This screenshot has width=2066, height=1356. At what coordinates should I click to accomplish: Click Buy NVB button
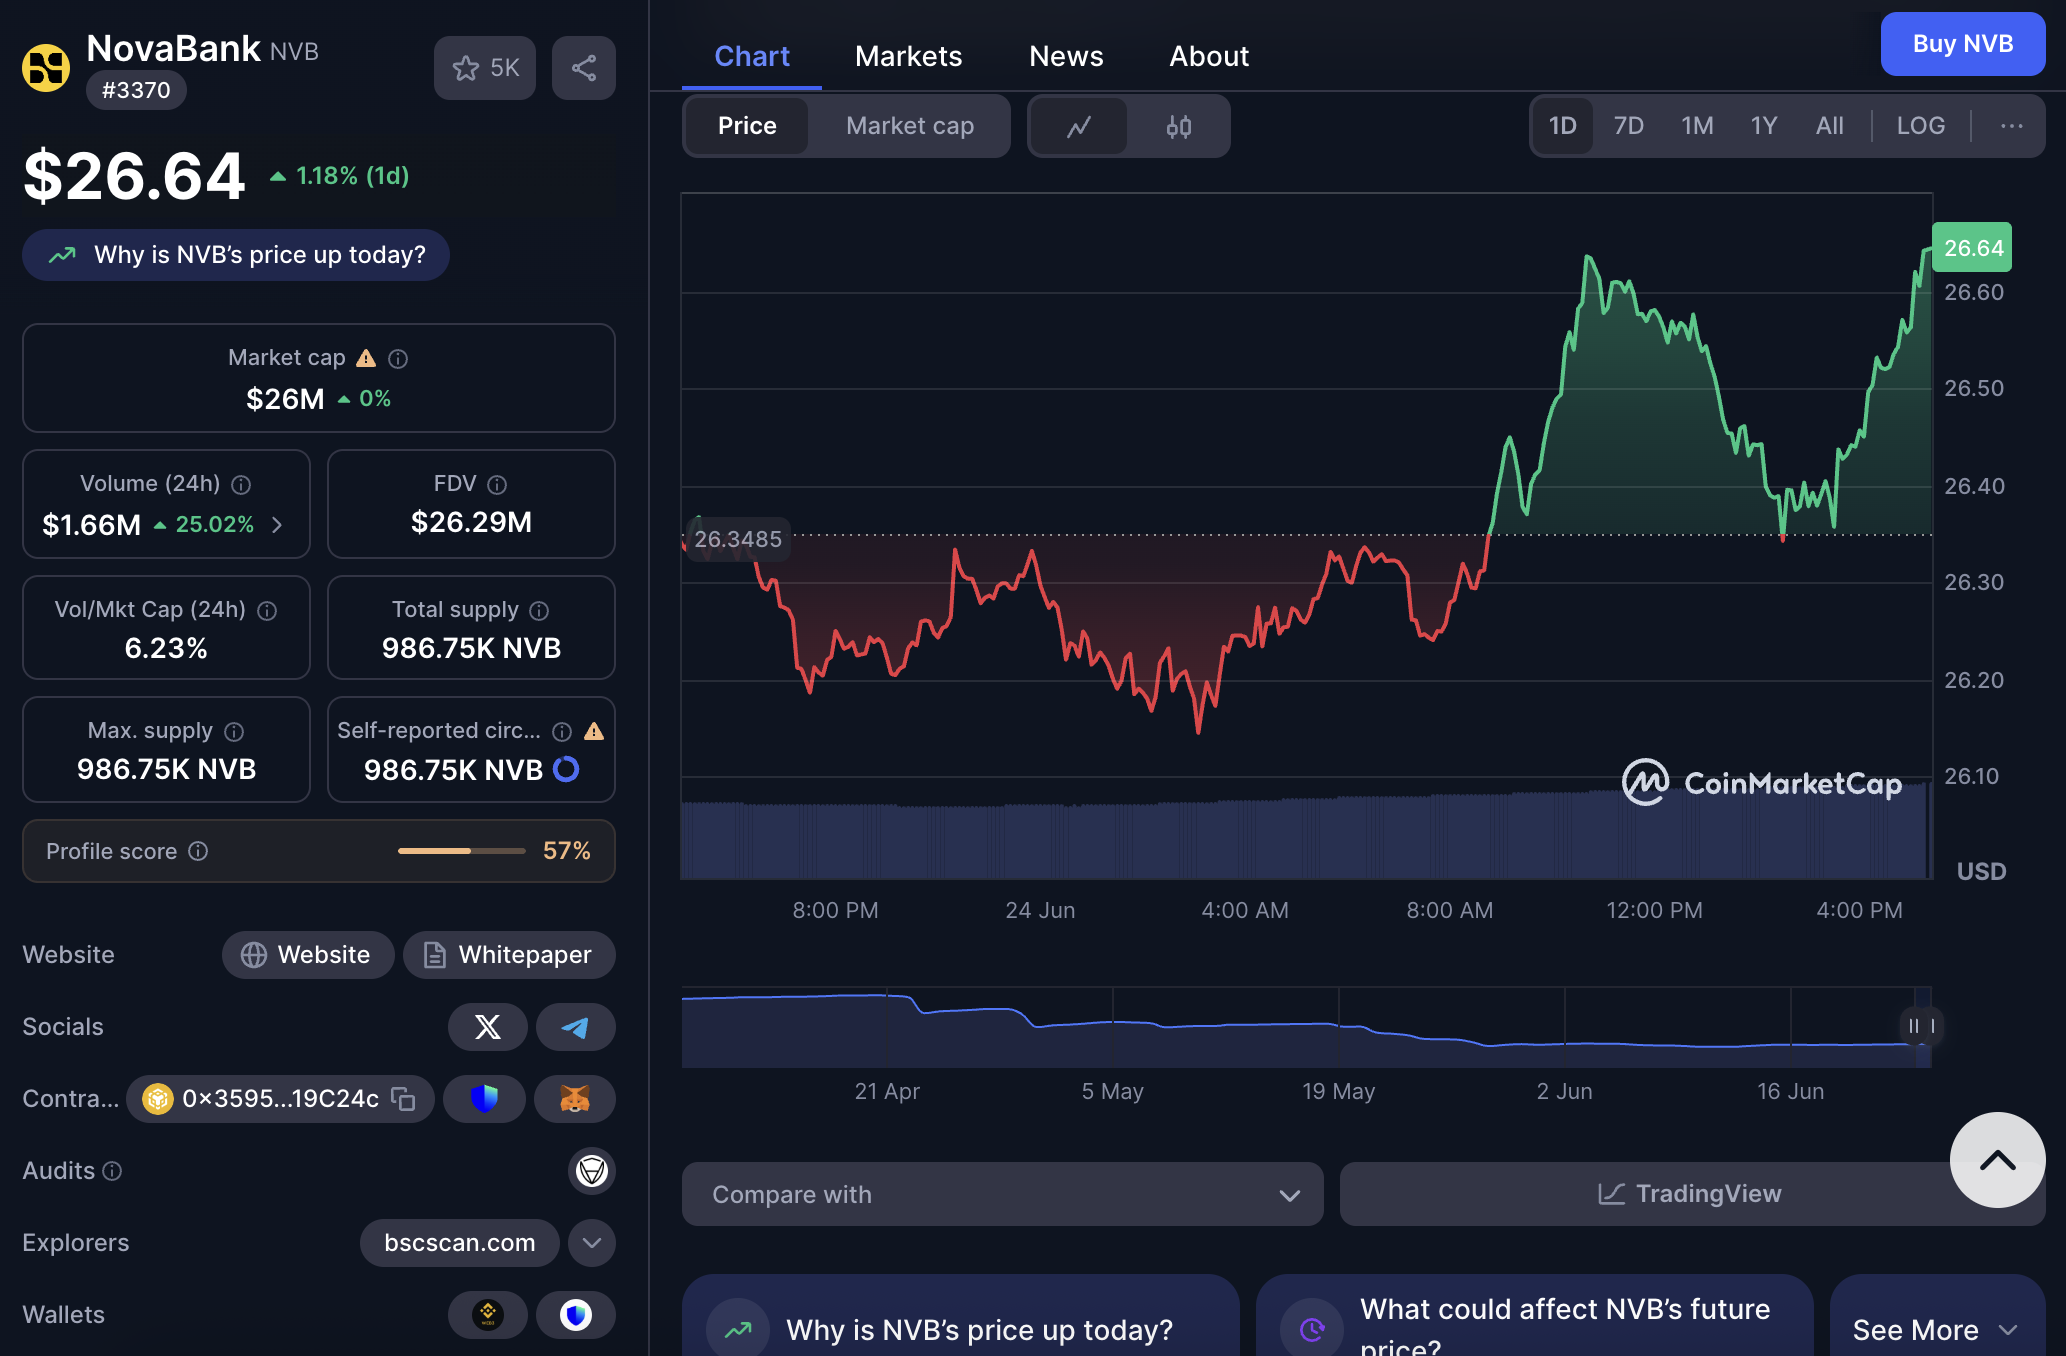coord(1963,44)
